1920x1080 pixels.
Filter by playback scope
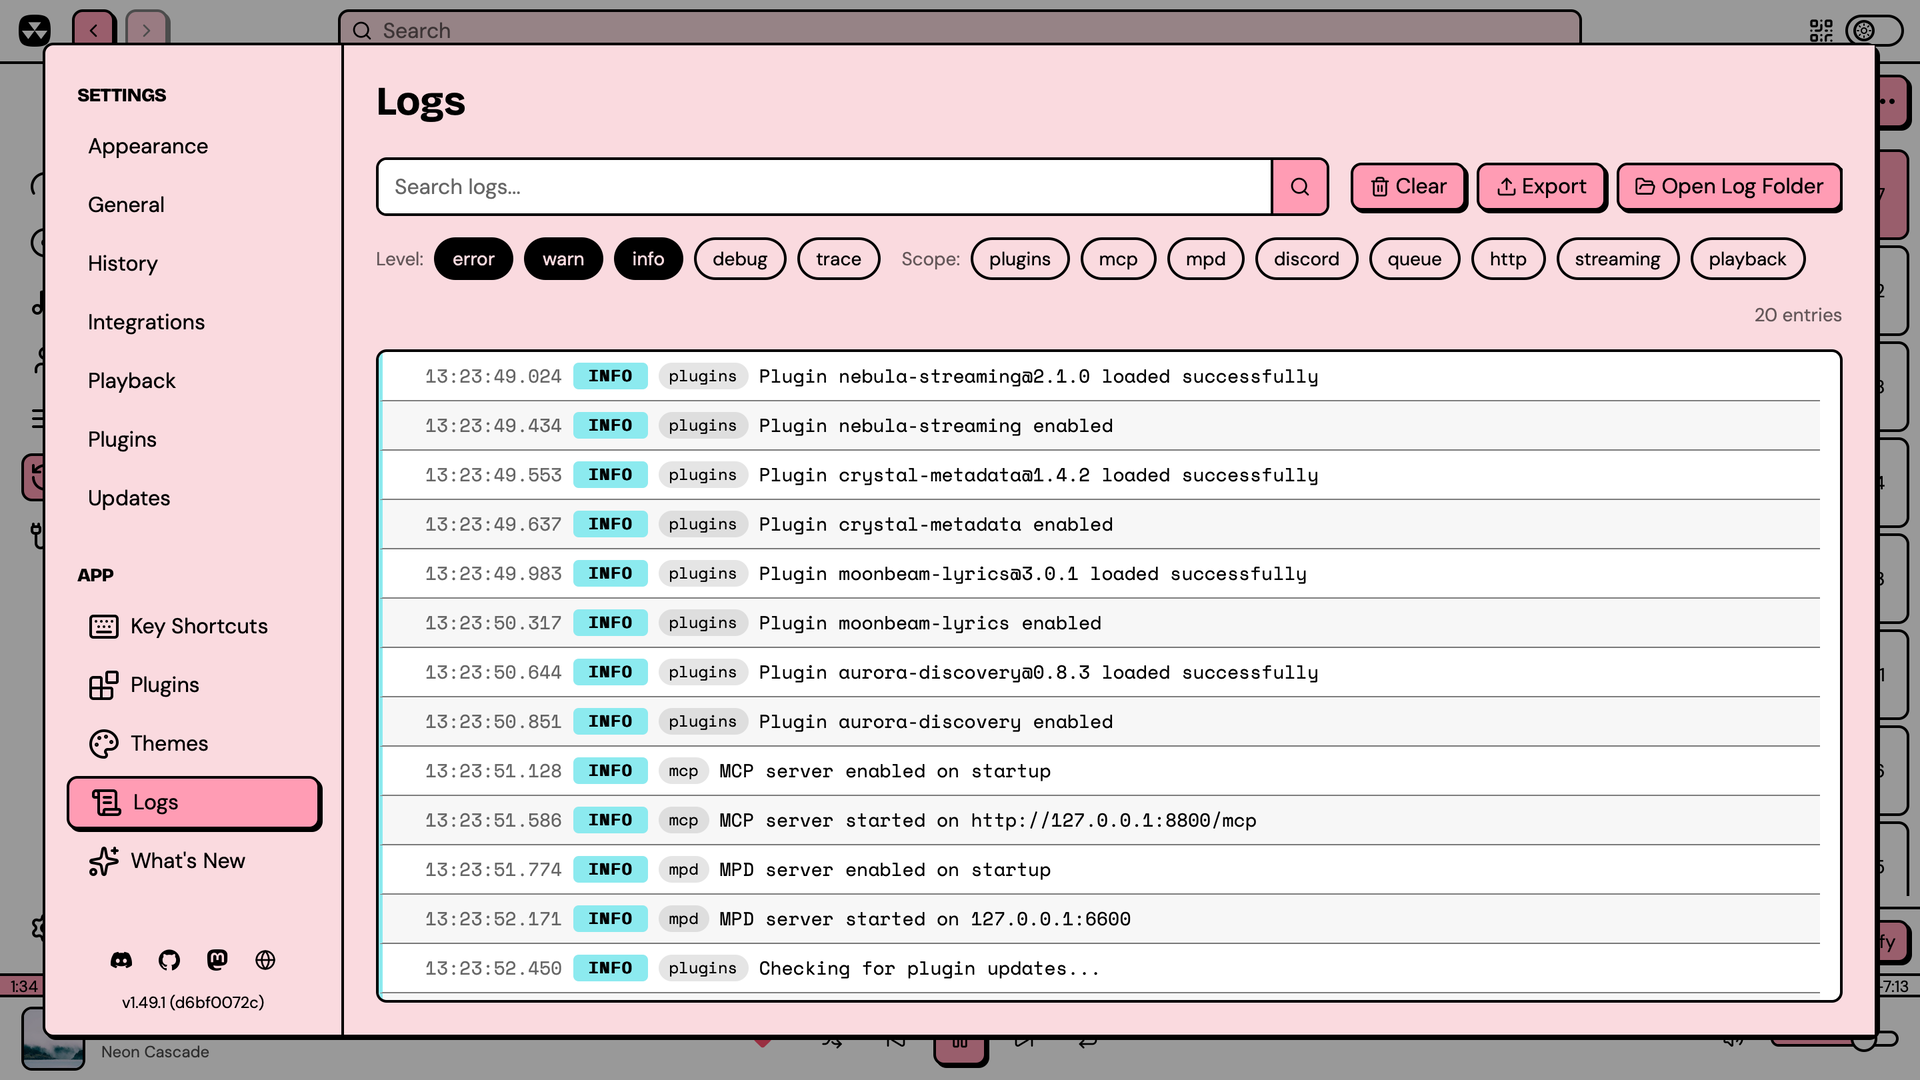click(x=1747, y=259)
